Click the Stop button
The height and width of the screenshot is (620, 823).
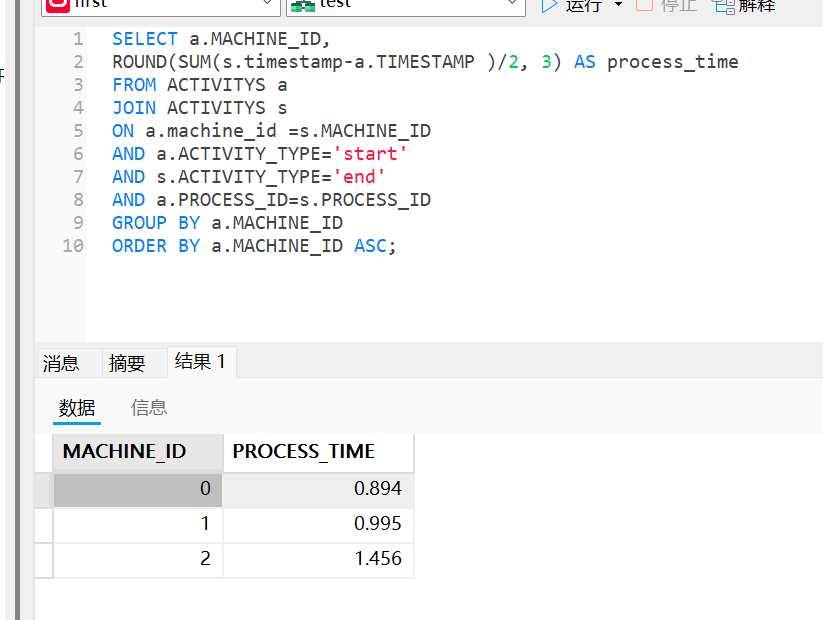[666, 6]
